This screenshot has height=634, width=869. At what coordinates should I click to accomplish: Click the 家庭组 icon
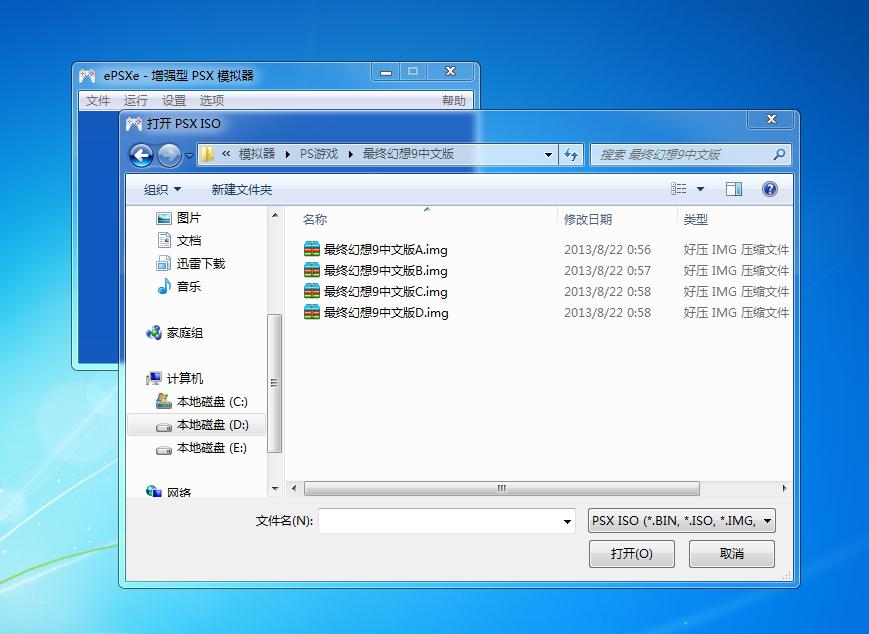154,333
